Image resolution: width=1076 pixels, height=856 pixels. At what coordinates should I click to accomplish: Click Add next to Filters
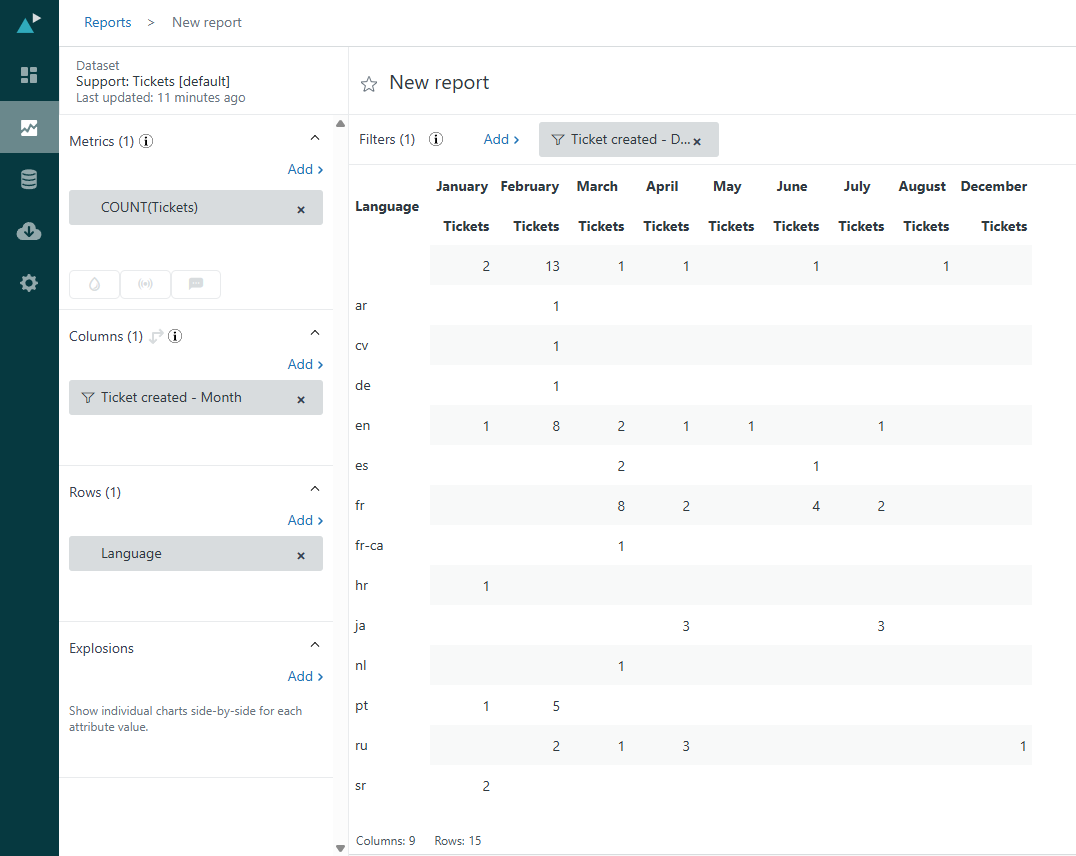point(501,140)
